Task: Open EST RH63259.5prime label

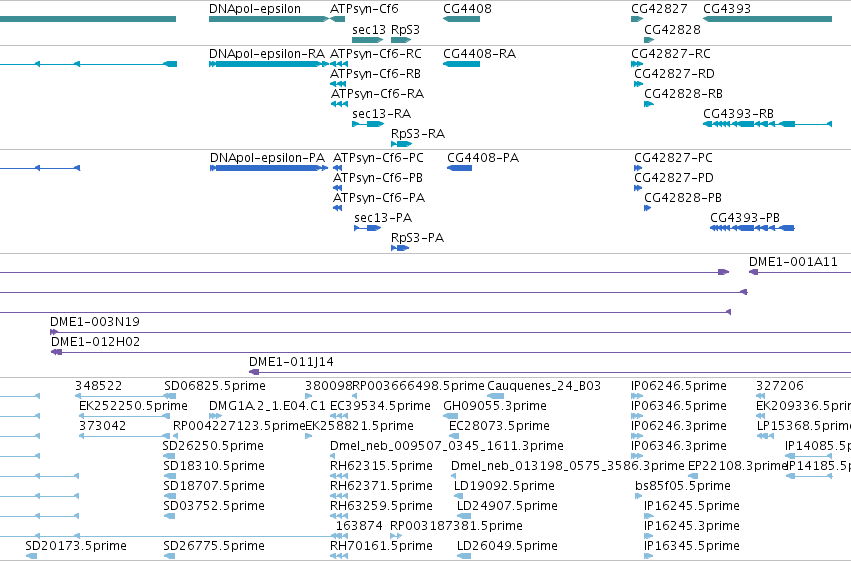Action: pos(381,506)
